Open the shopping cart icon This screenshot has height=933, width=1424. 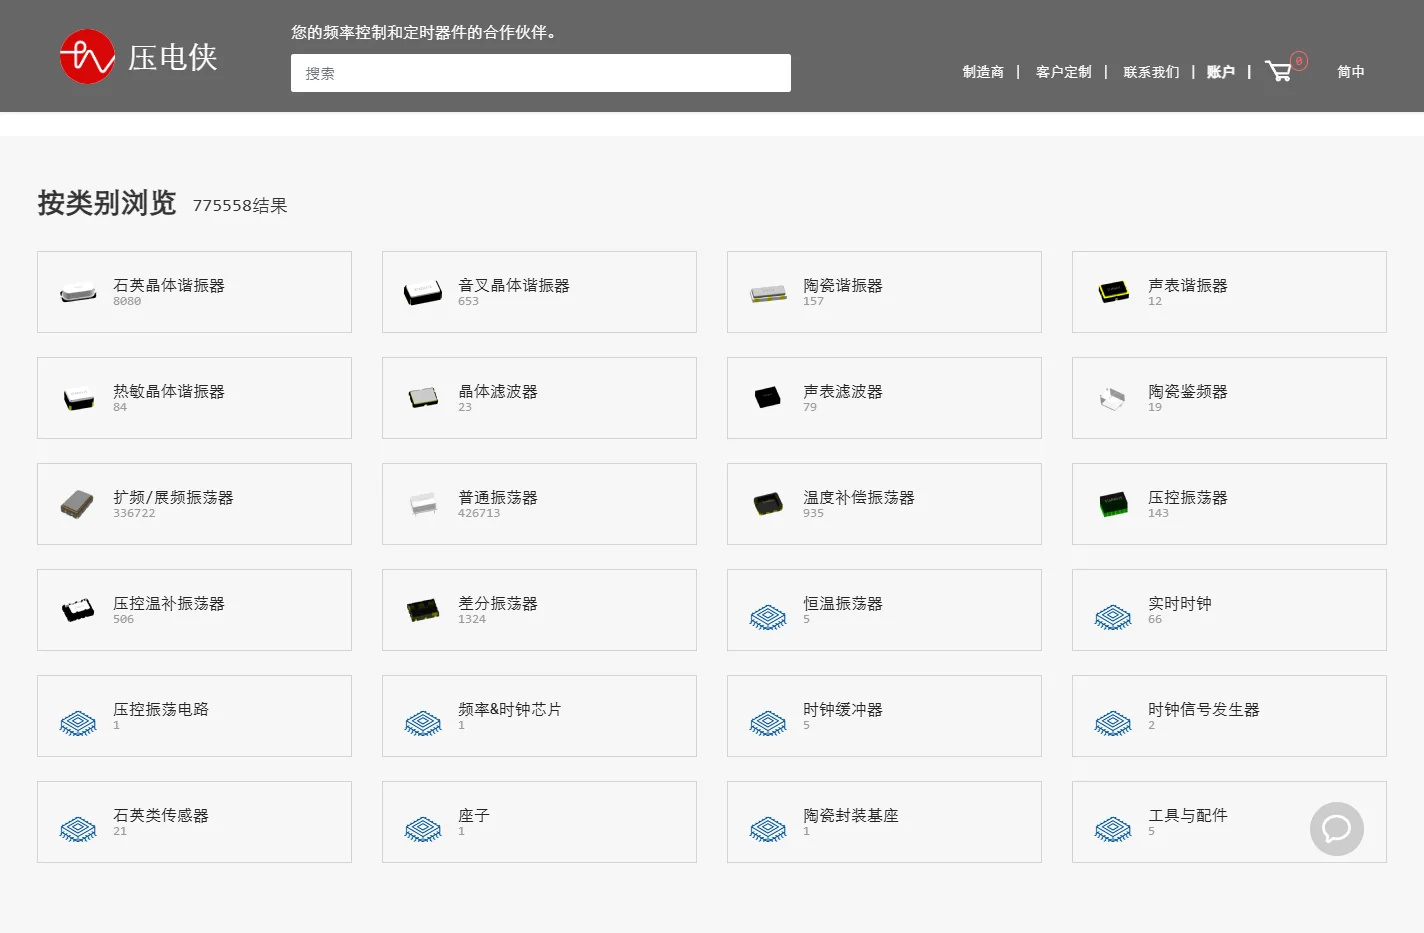tap(1279, 71)
